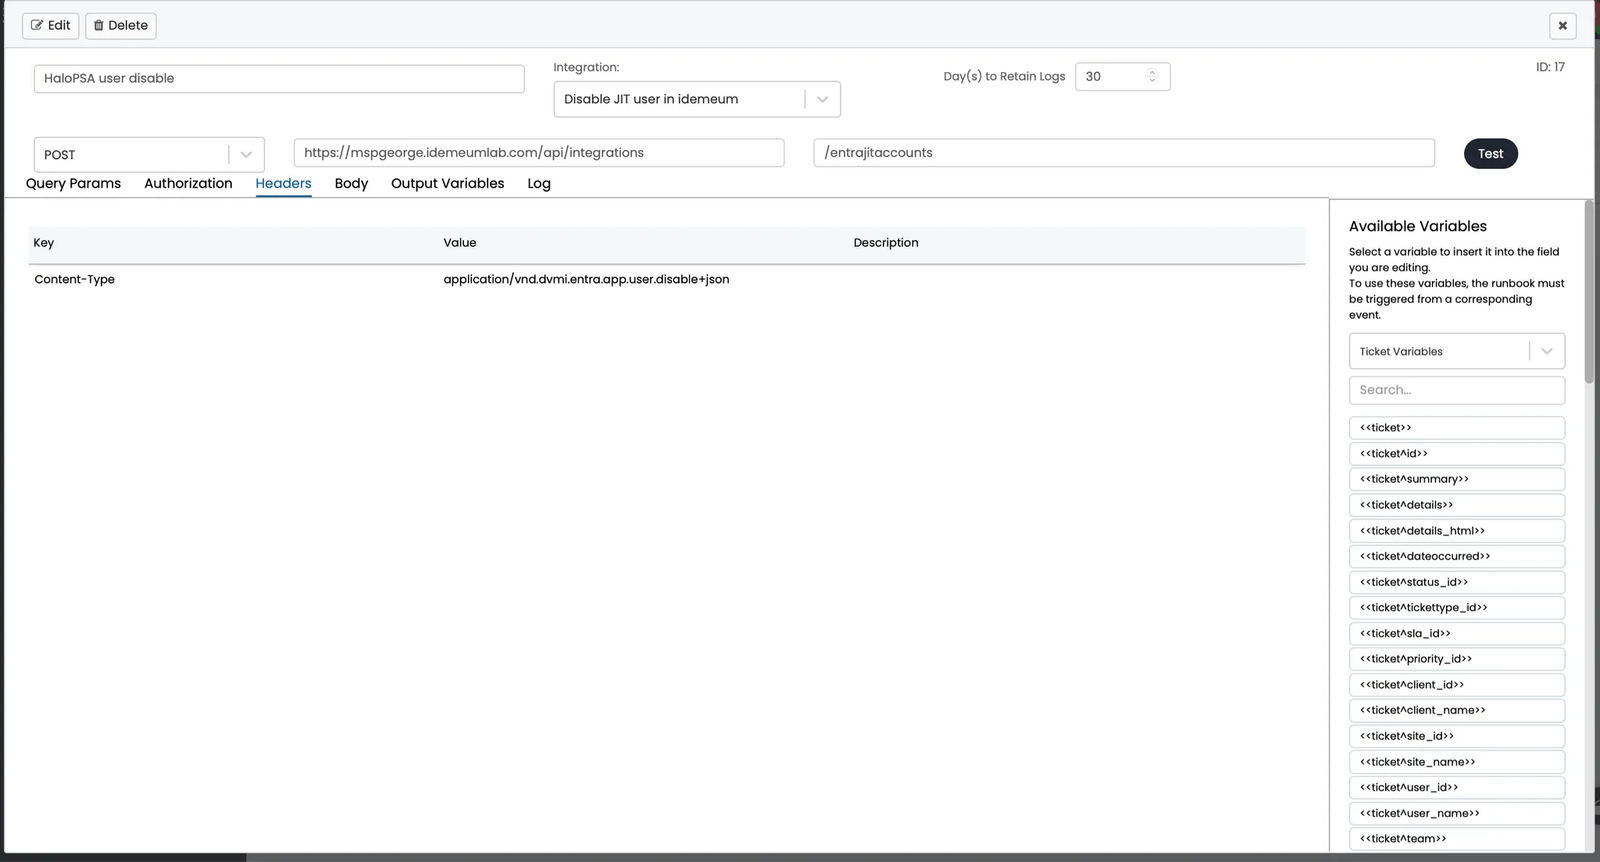Click the /entrajitaccounts path field
The width and height of the screenshot is (1600, 862).
point(1124,152)
